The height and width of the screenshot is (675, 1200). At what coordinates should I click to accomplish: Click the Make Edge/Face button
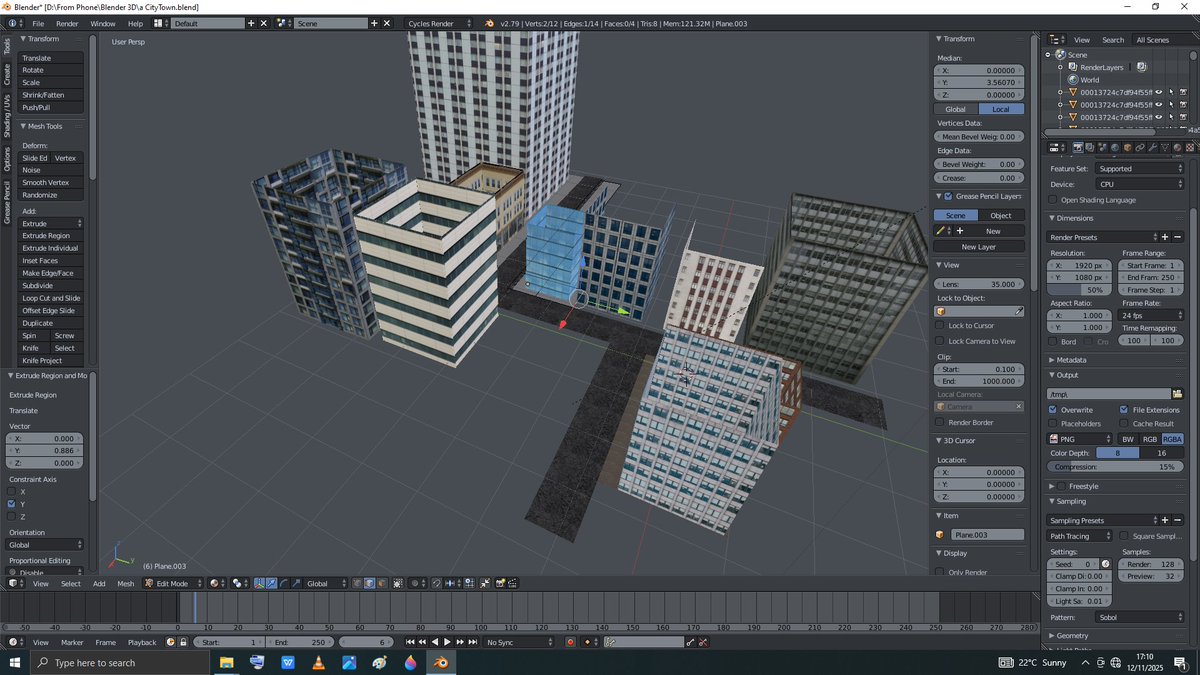(51, 273)
